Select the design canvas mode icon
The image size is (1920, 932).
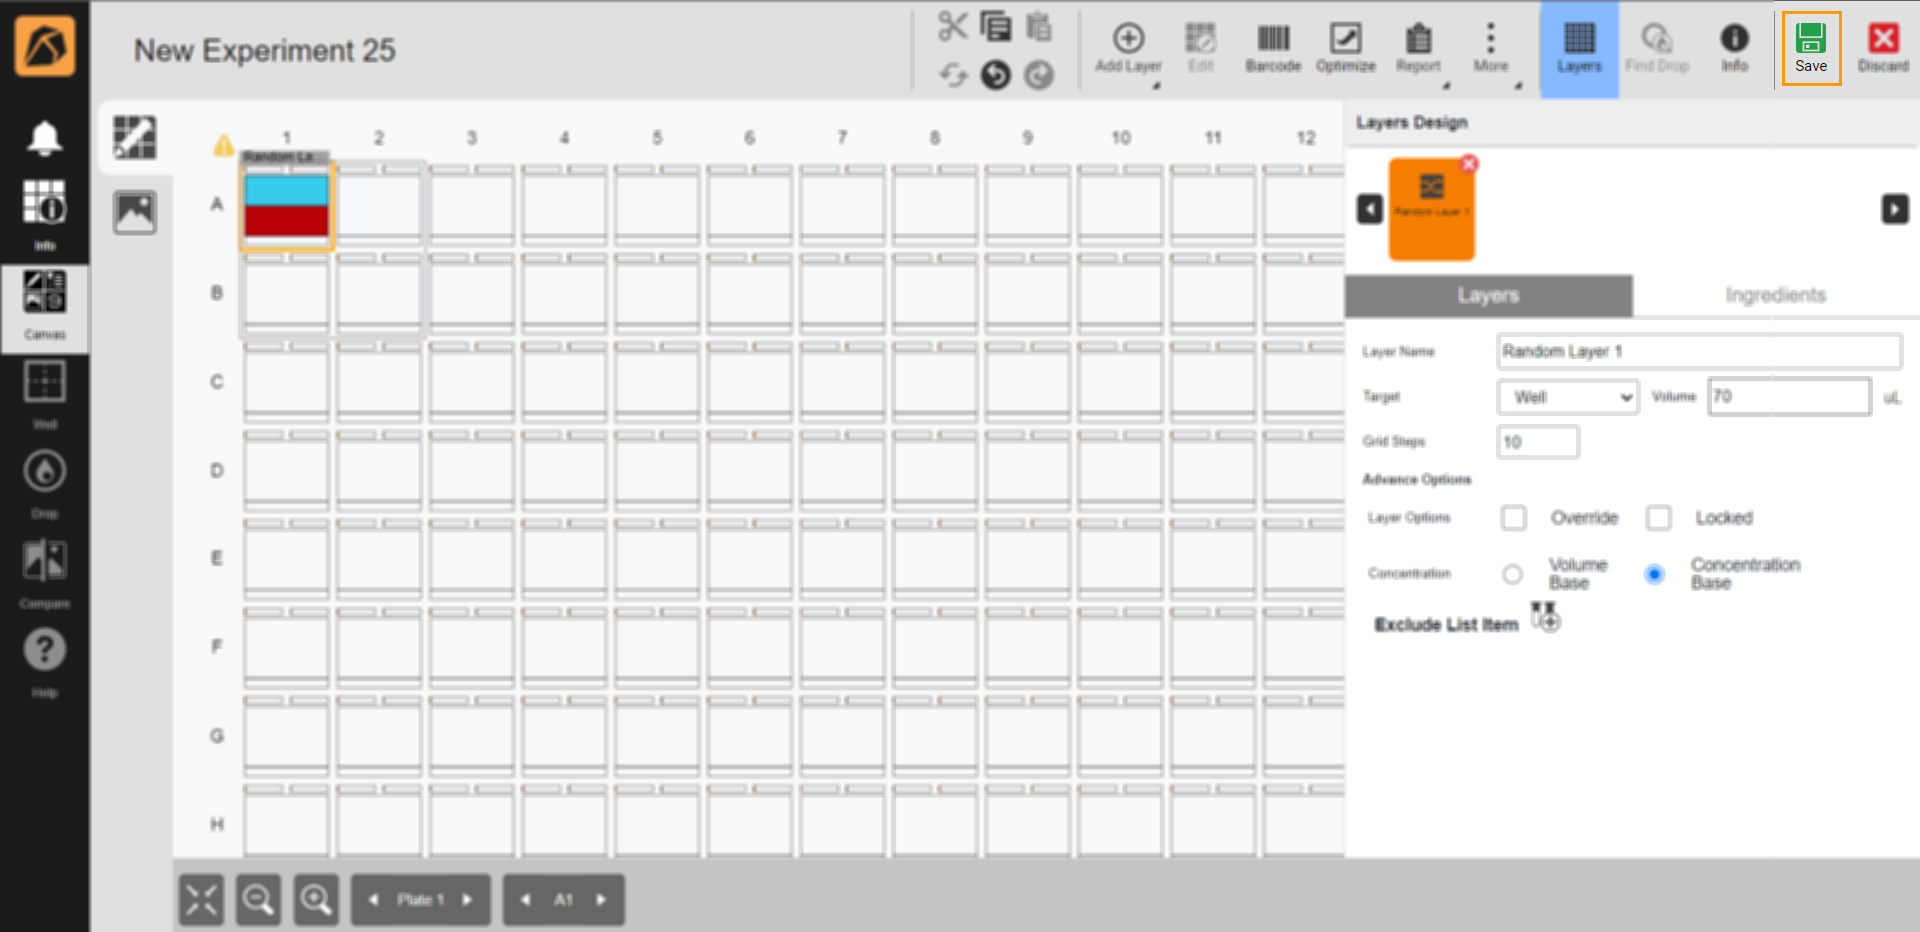point(135,137)
